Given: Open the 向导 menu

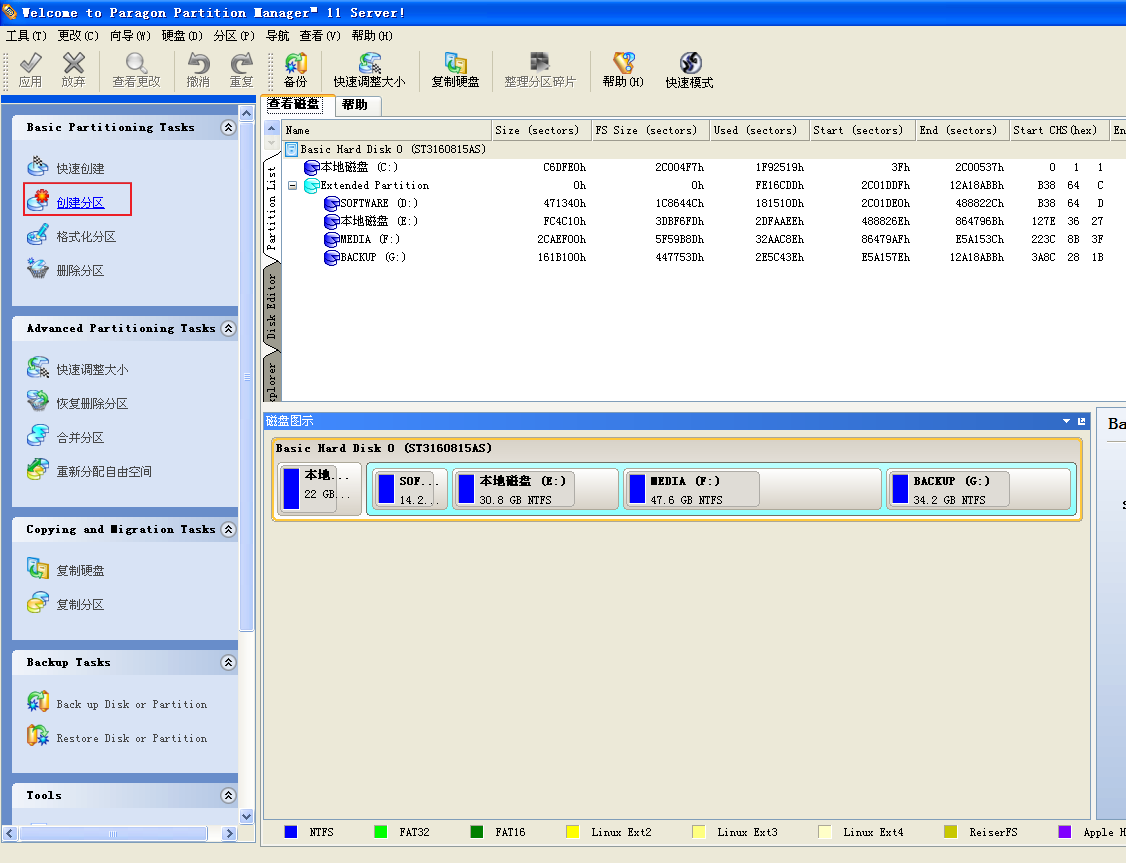Looking at the screenshot, I should [x=128, y=35].
